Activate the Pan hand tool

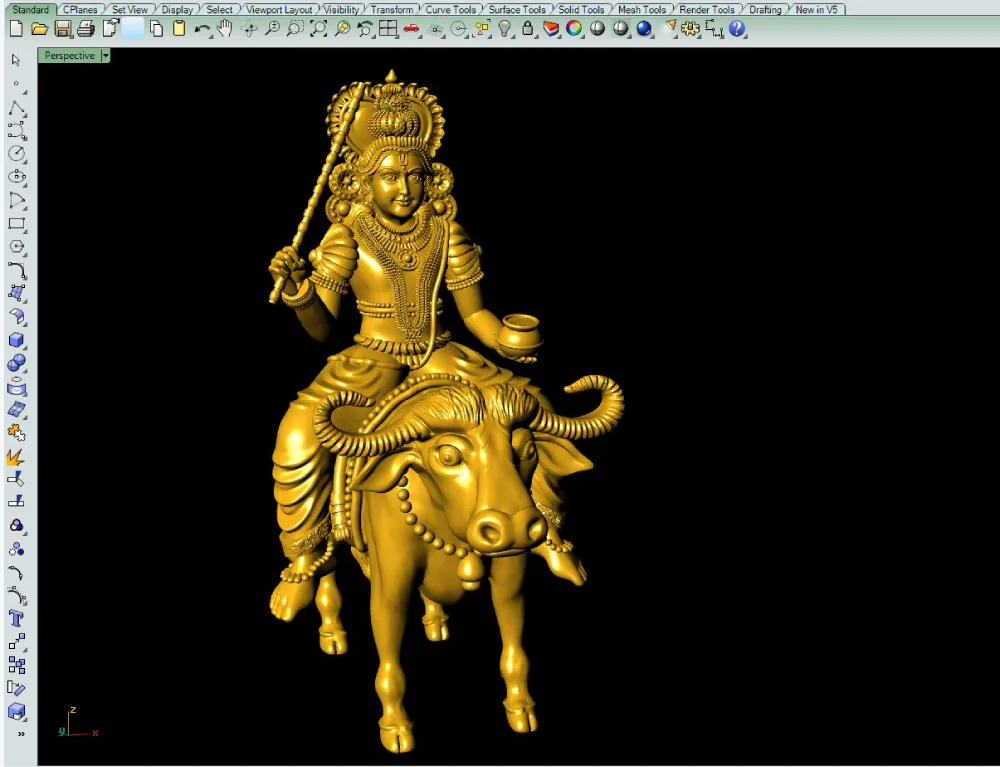(x=224, y=29)
